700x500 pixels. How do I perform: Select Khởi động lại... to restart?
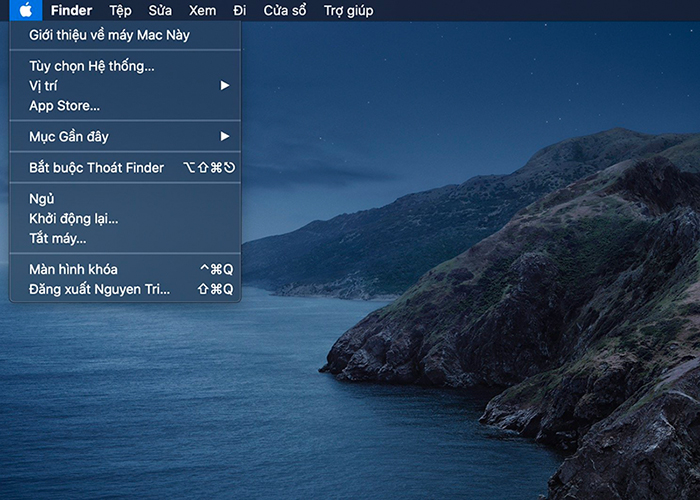tap(125, 219)
